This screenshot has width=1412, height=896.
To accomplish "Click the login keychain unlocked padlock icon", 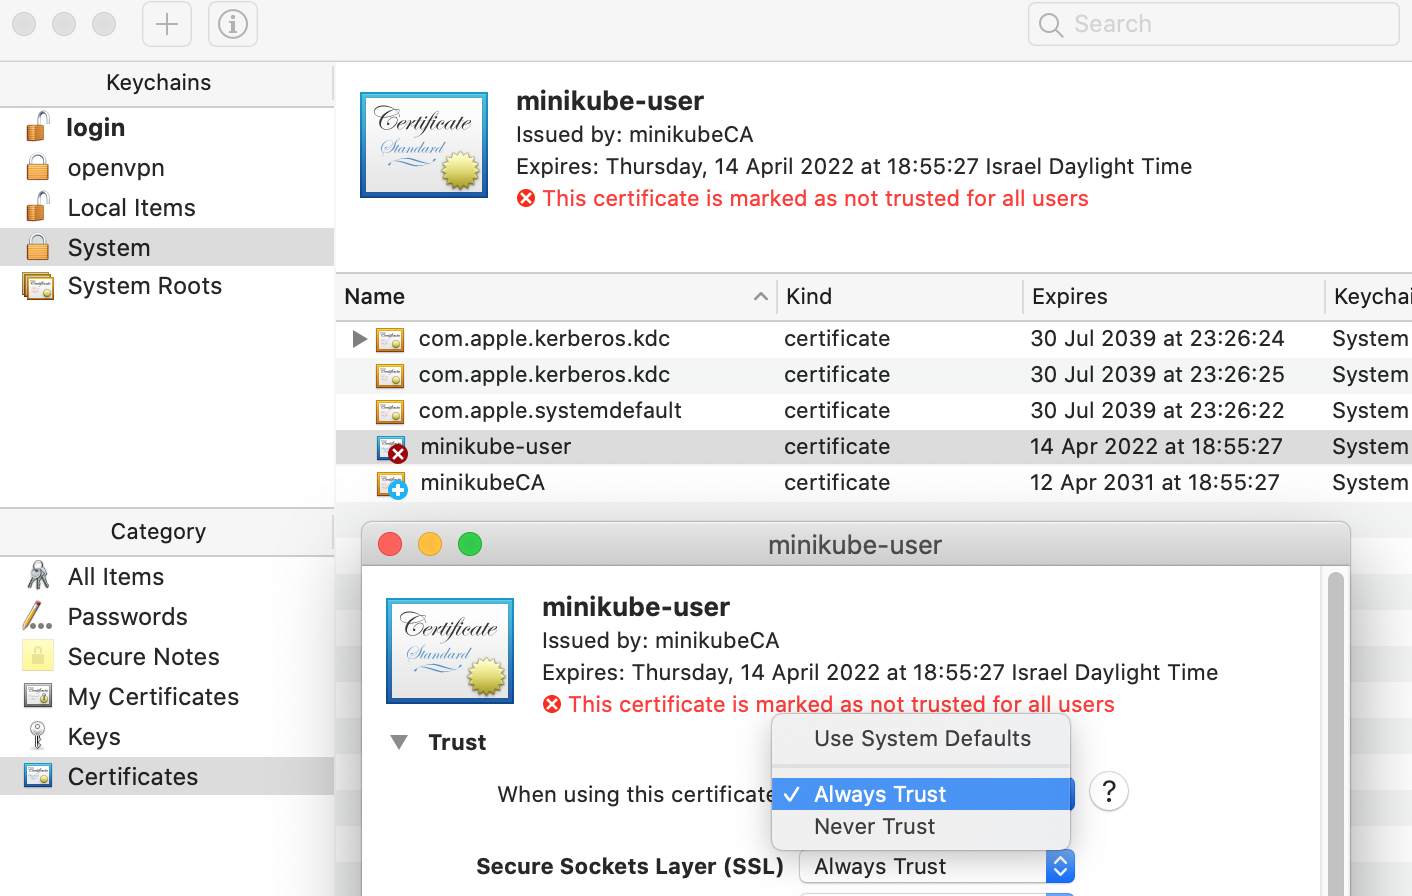I will 38,127.
